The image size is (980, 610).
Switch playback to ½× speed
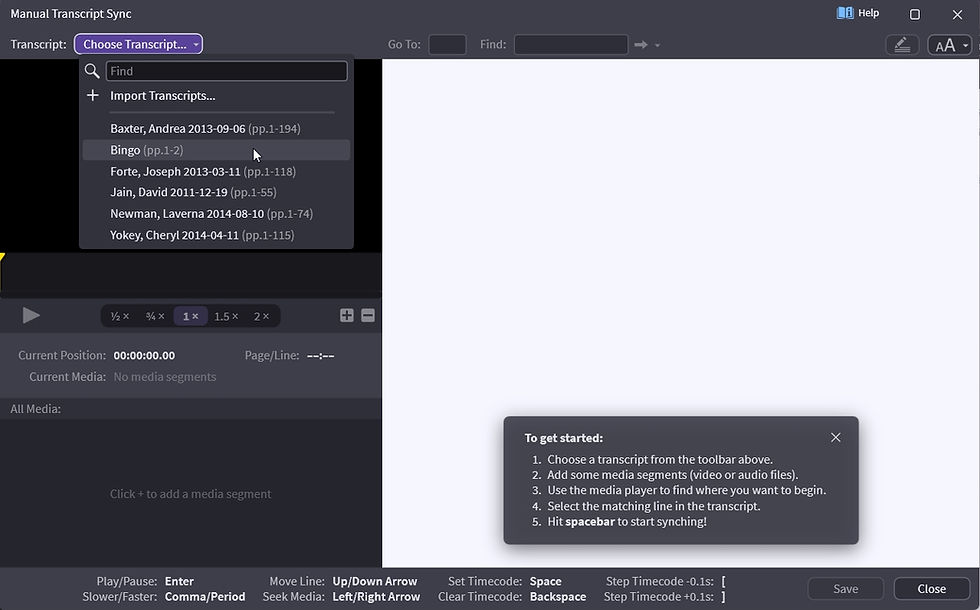click(118, 315)
